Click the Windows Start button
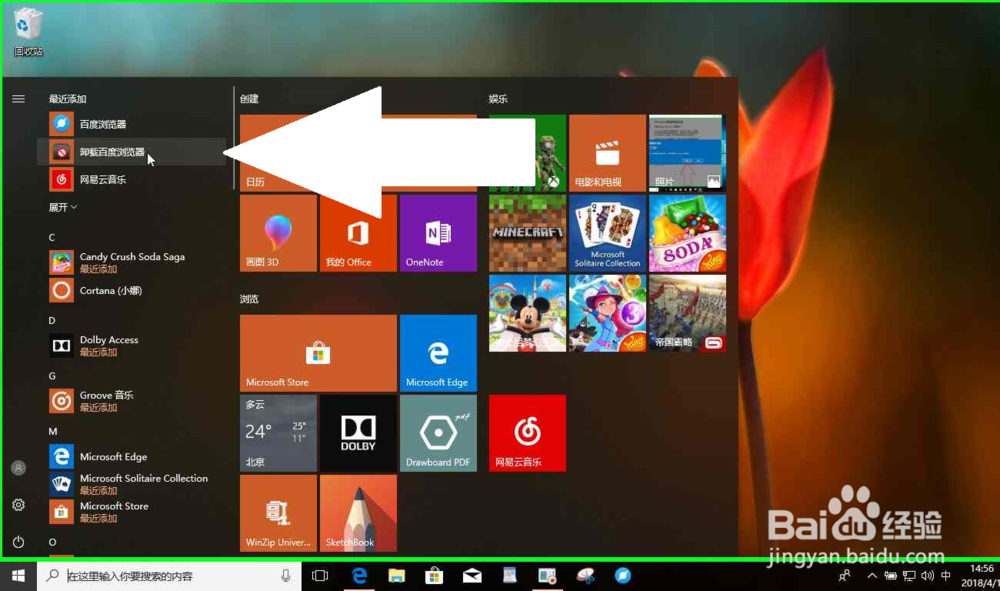The width and height of the screenshot is (1000, 591). pyautogui.click(x=18, y=576)
